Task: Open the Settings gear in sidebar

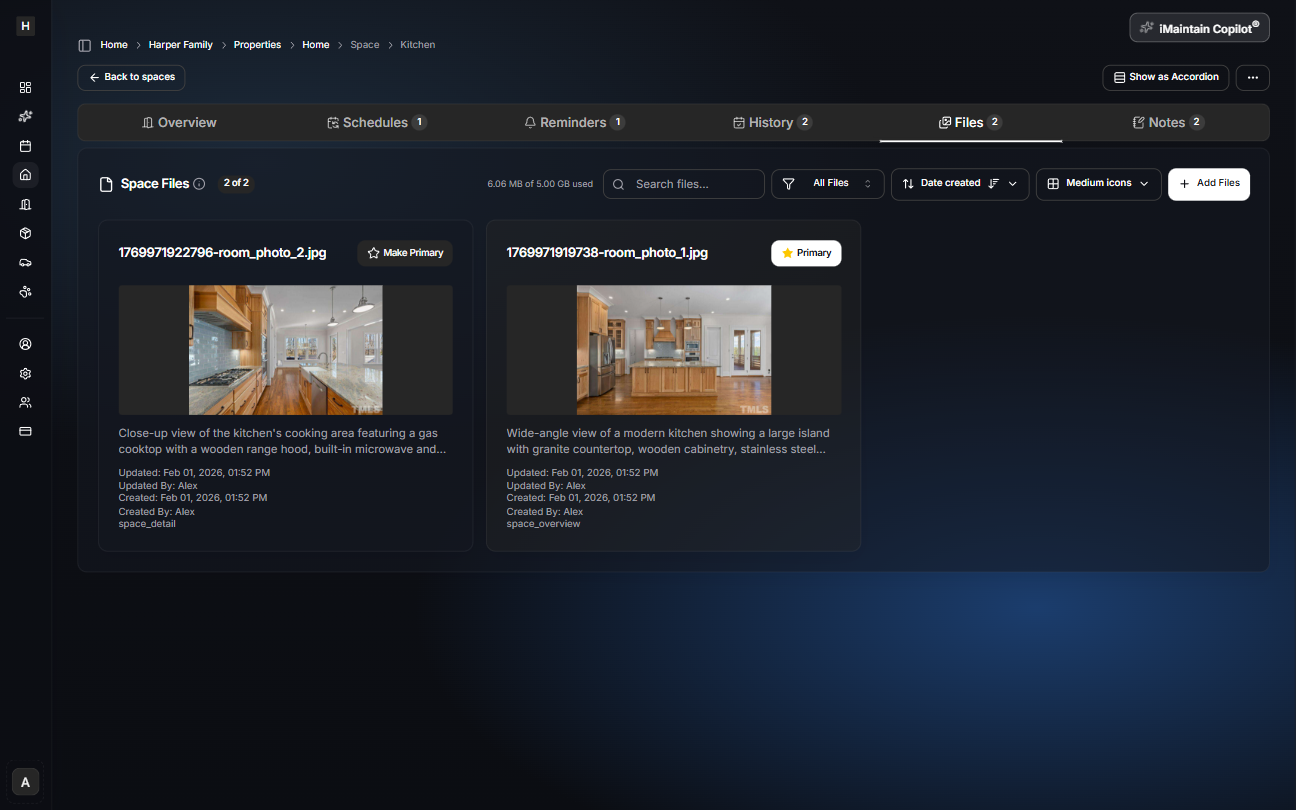Action: pyautogui.click(x=25, y=373)
